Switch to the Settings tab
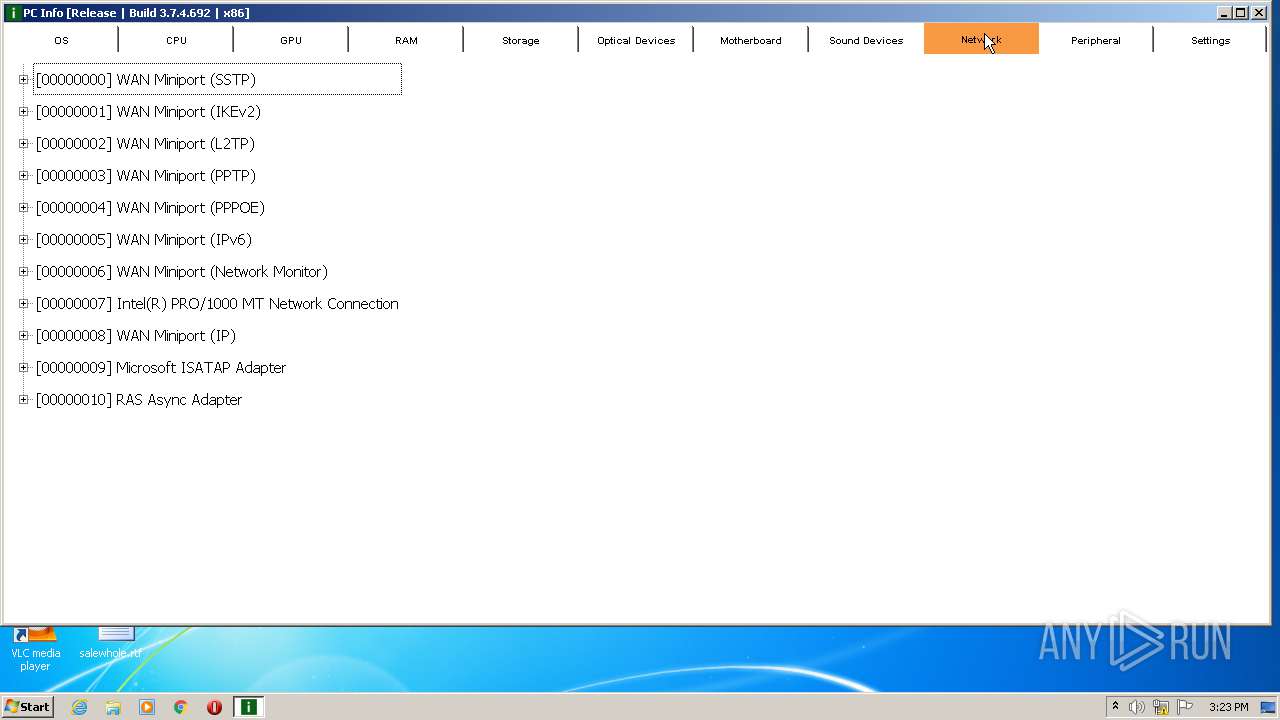 coord(1210,40)
